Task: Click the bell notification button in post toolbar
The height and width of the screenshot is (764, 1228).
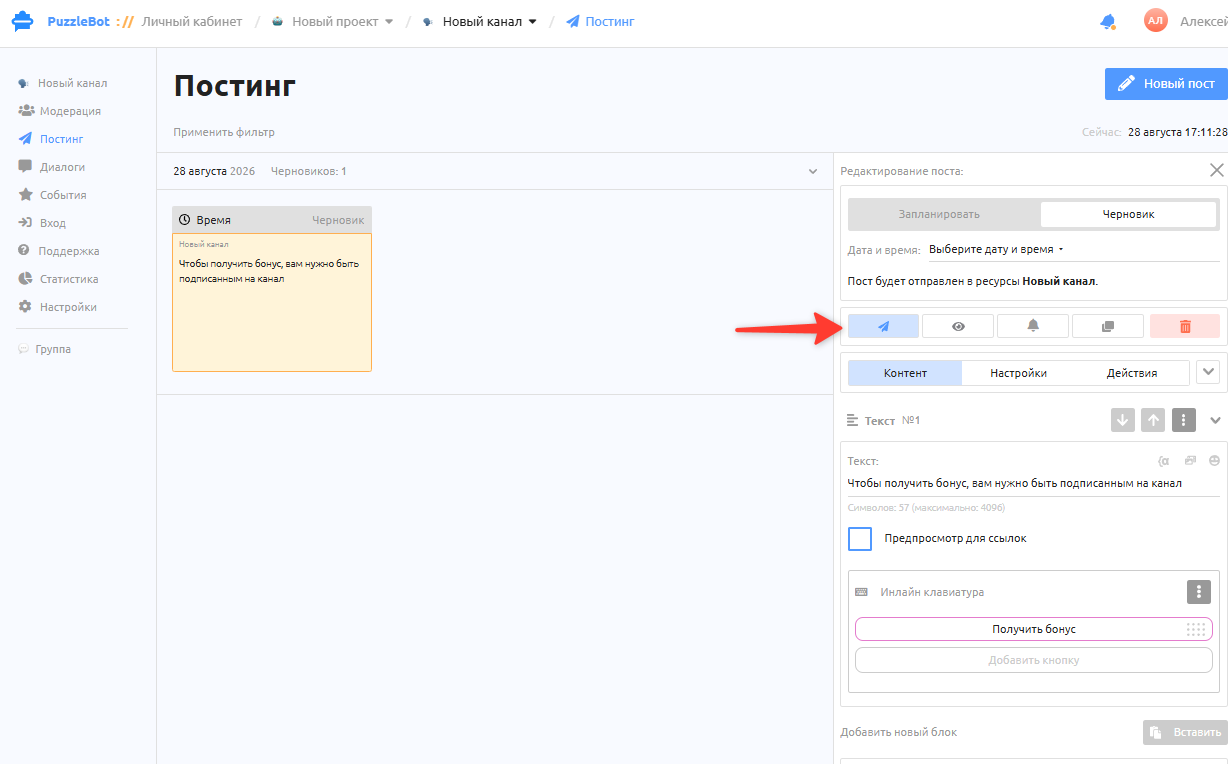Action: pyautogui.click(x=1033, y=326)
